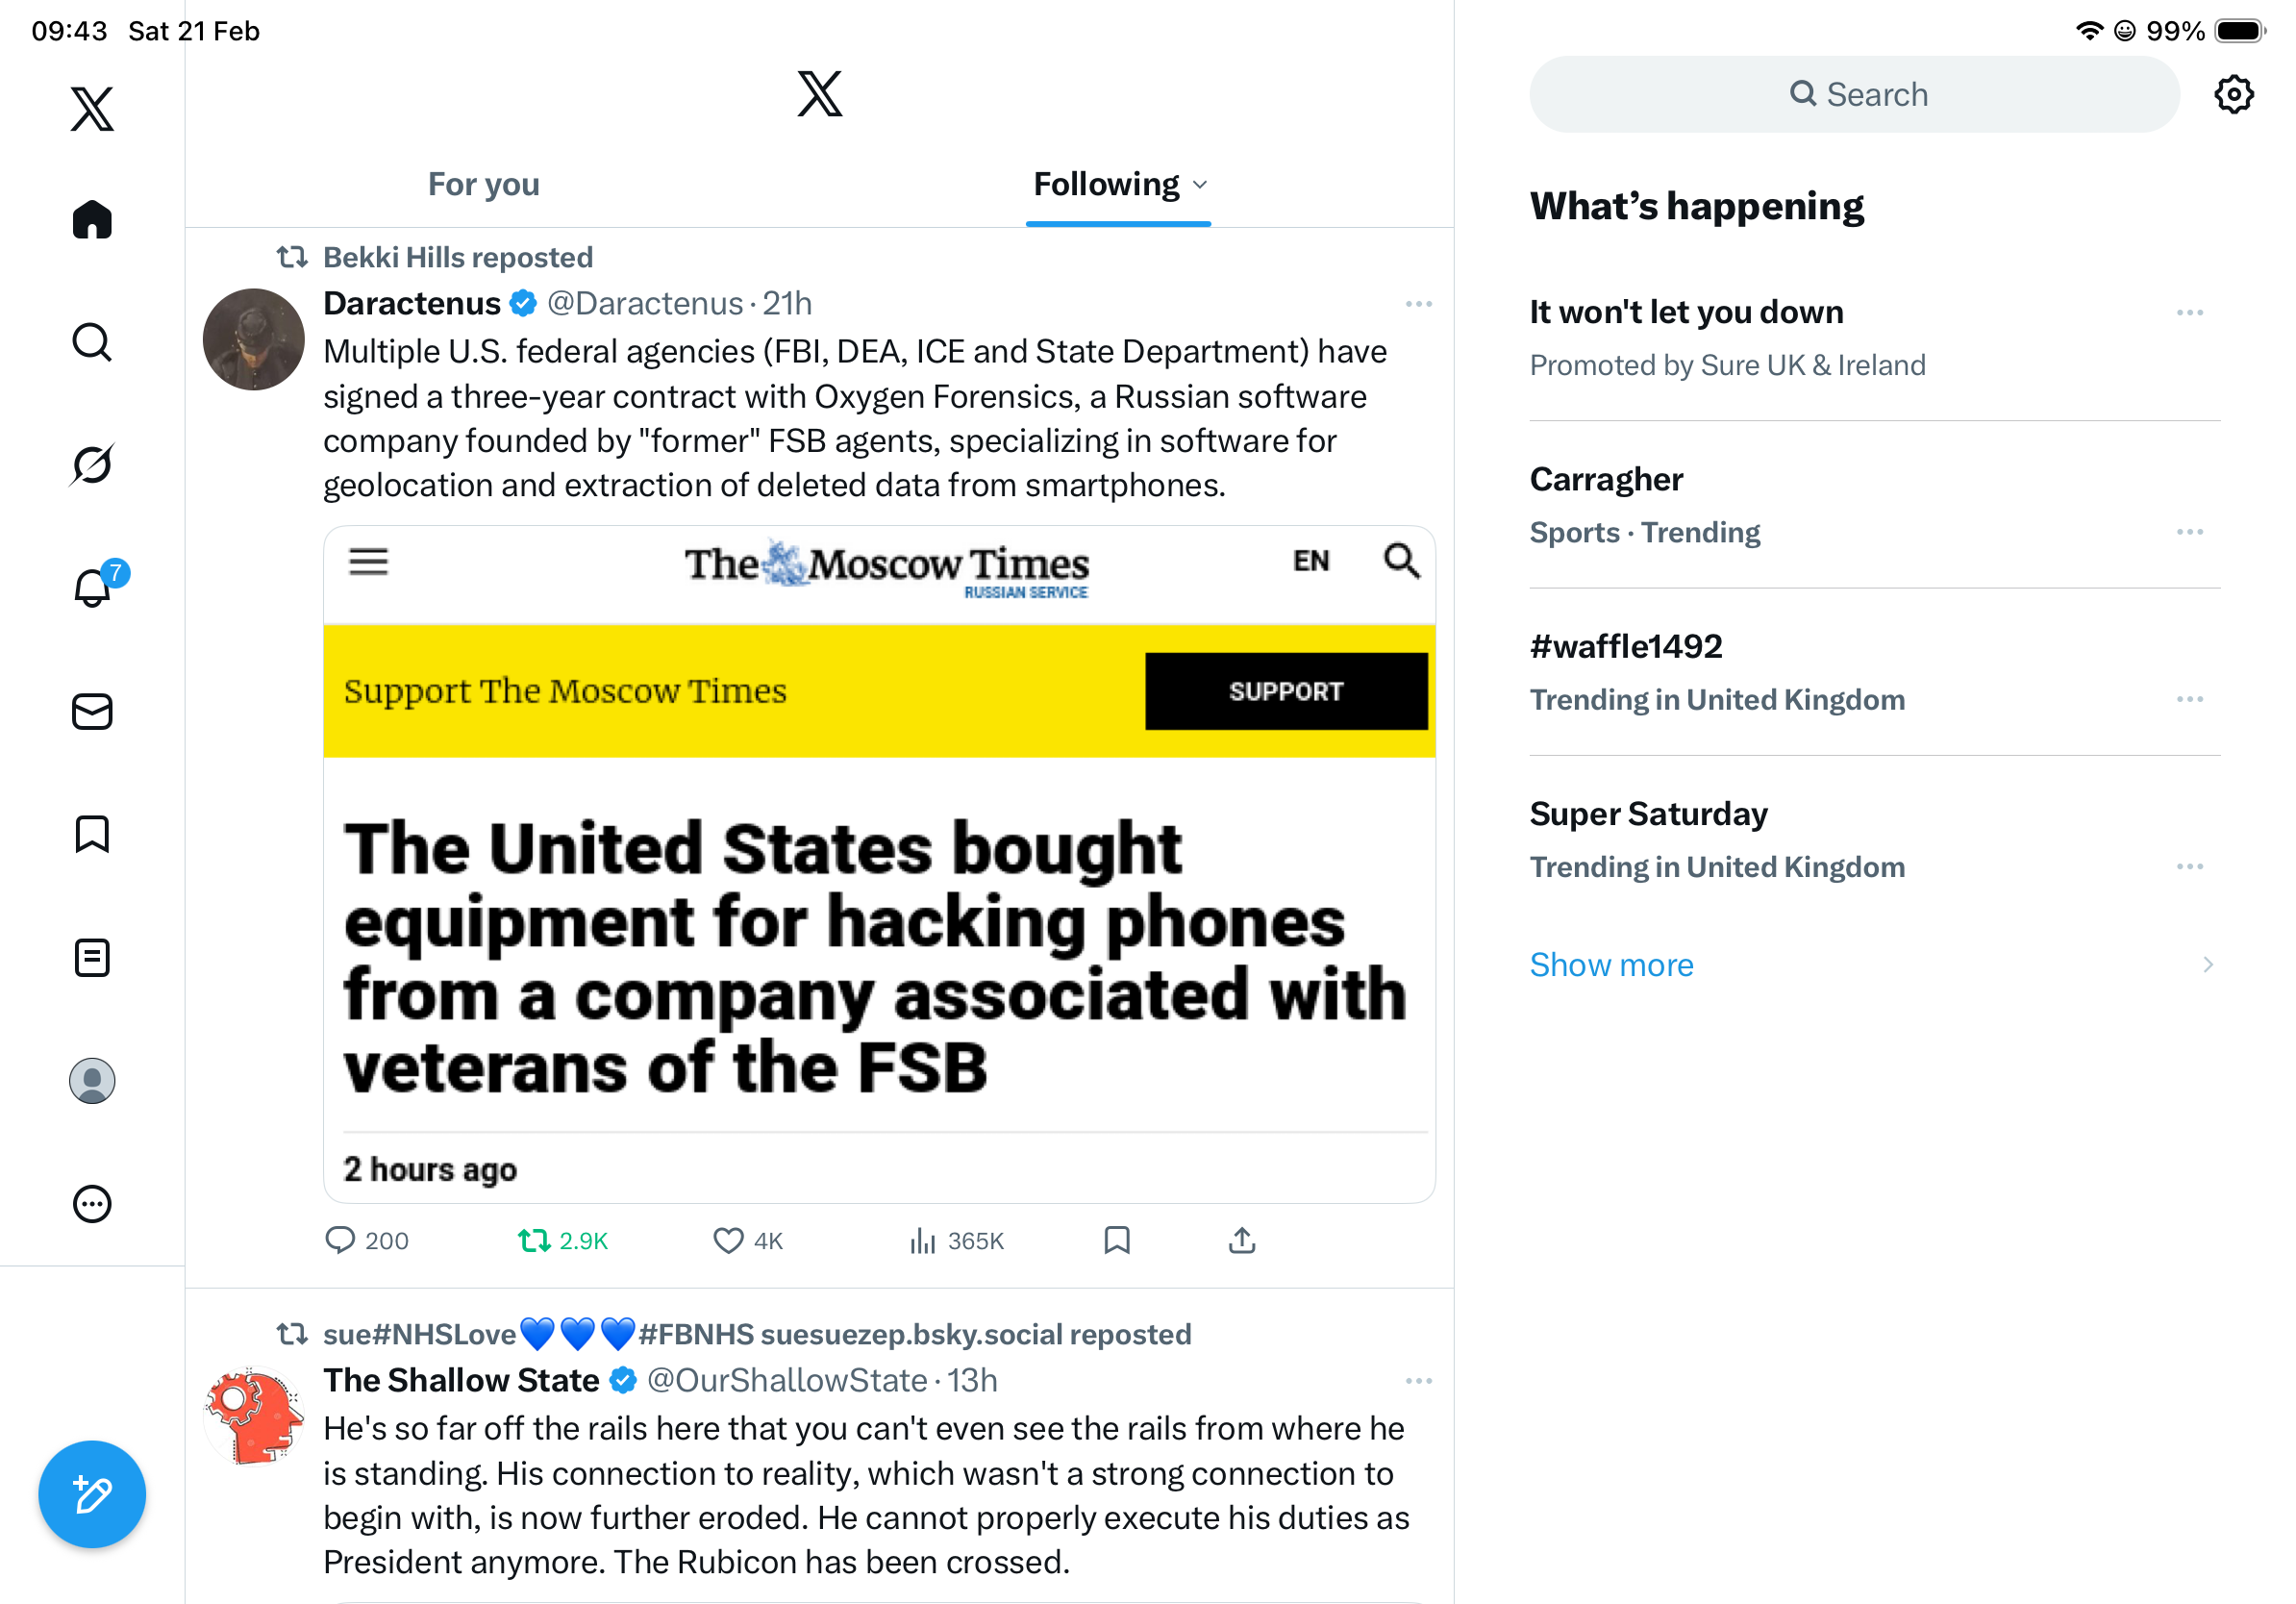Bookmark the Daractenus post

click(1116, 1240)
